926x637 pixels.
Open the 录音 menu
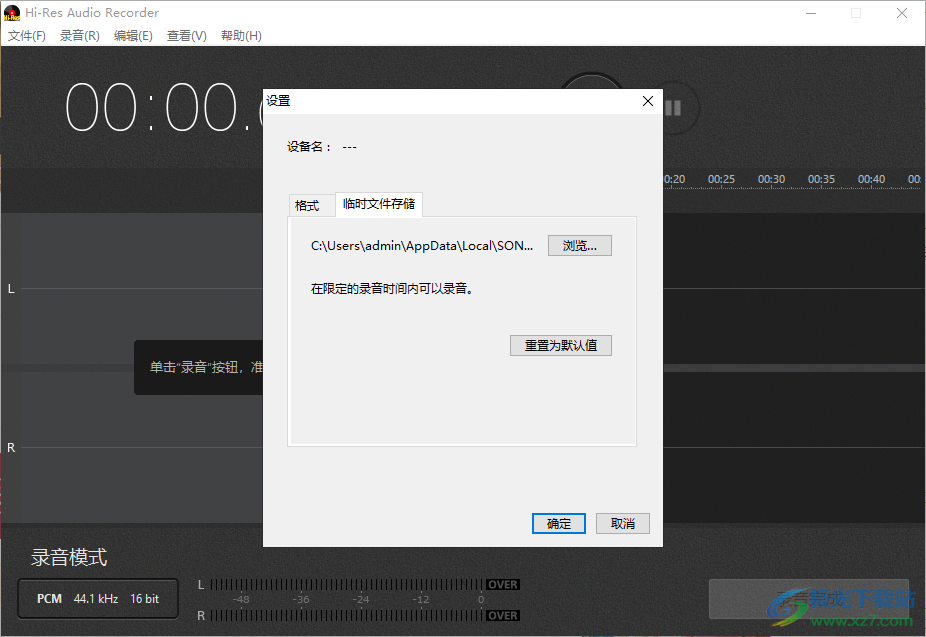tap(79, 35)
